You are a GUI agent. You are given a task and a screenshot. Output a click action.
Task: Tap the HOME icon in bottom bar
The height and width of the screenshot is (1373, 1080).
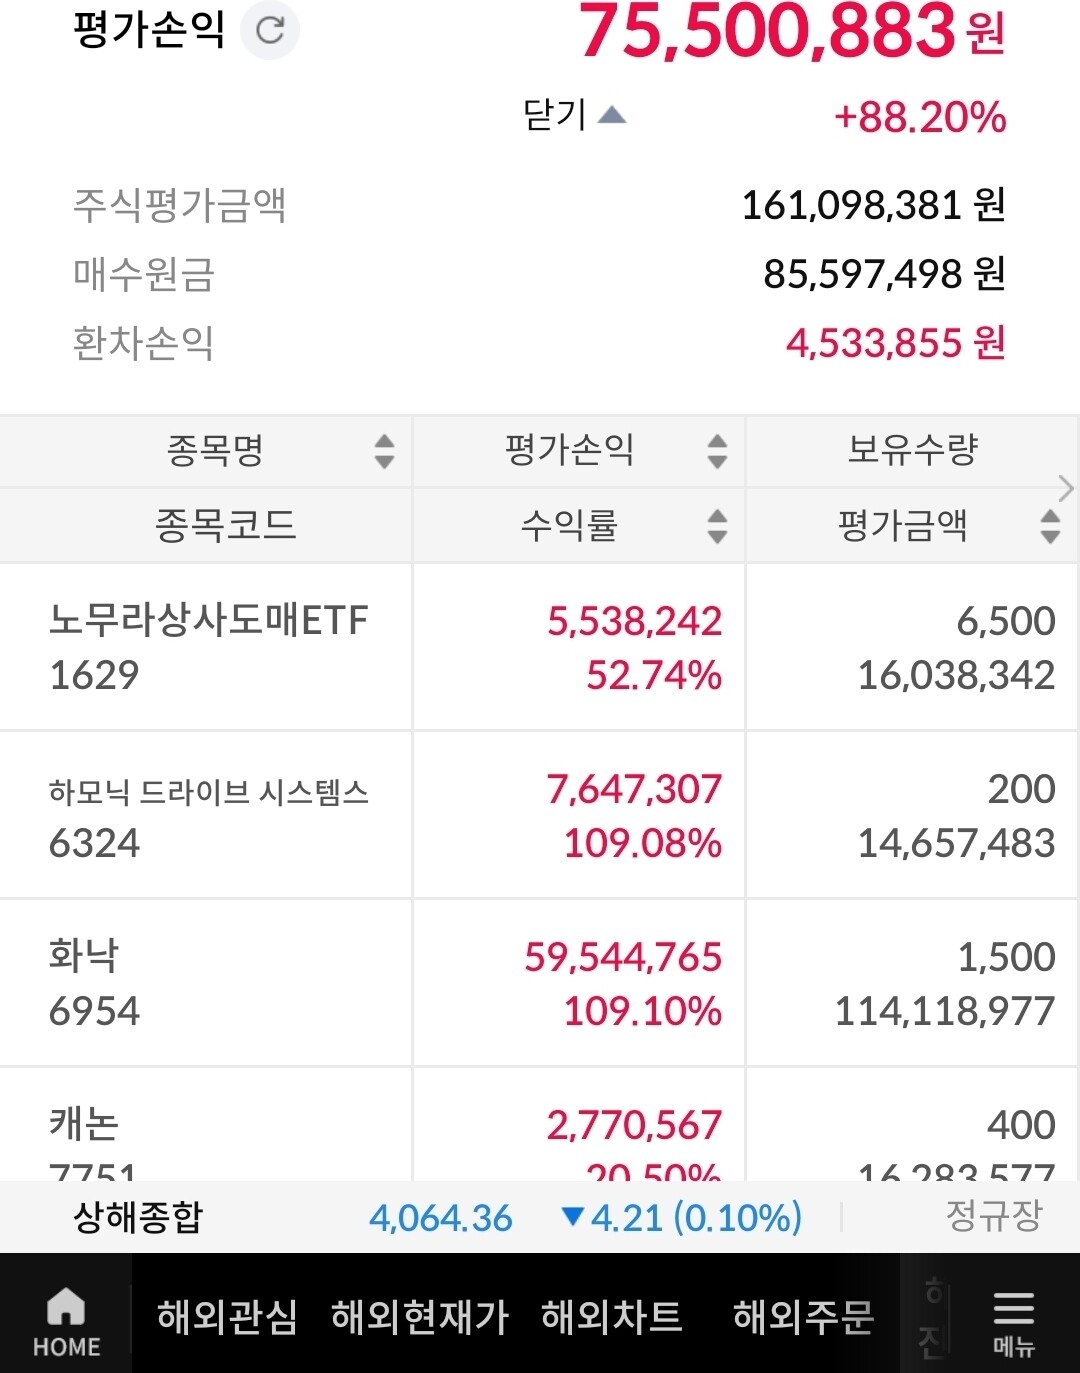tap(66, 1322)
